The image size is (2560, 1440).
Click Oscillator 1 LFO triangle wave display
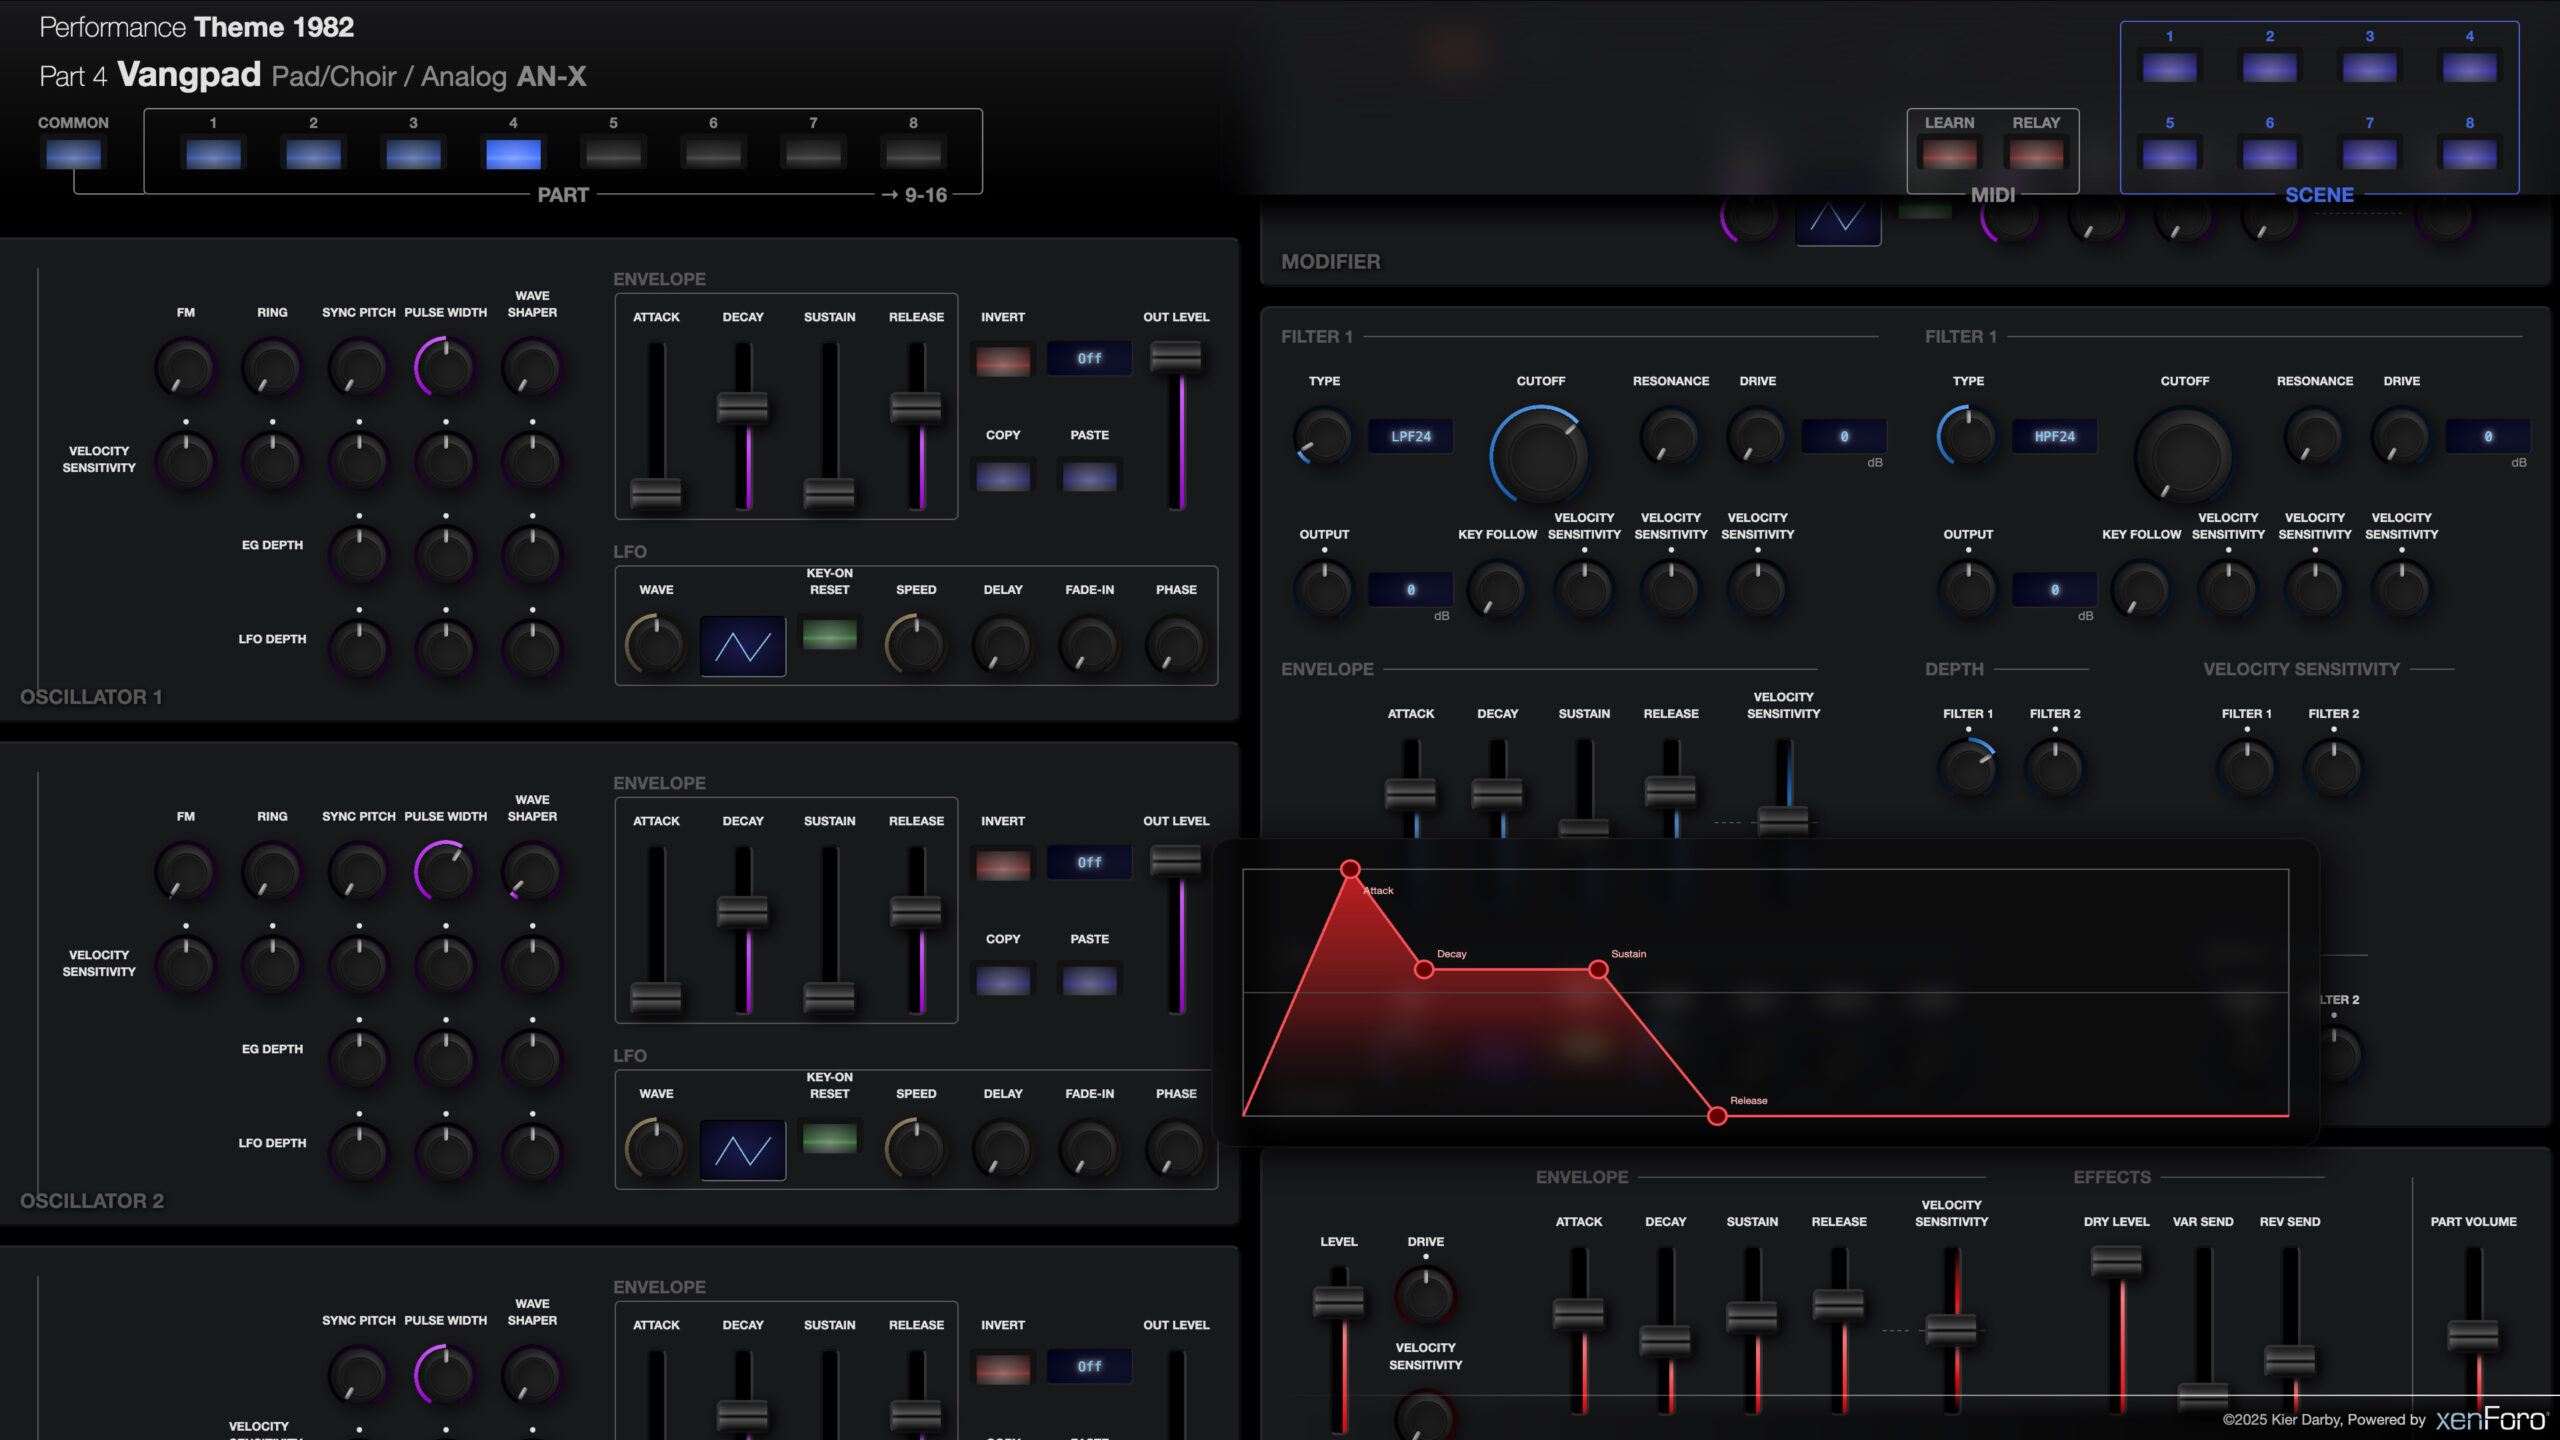(742, 647)
